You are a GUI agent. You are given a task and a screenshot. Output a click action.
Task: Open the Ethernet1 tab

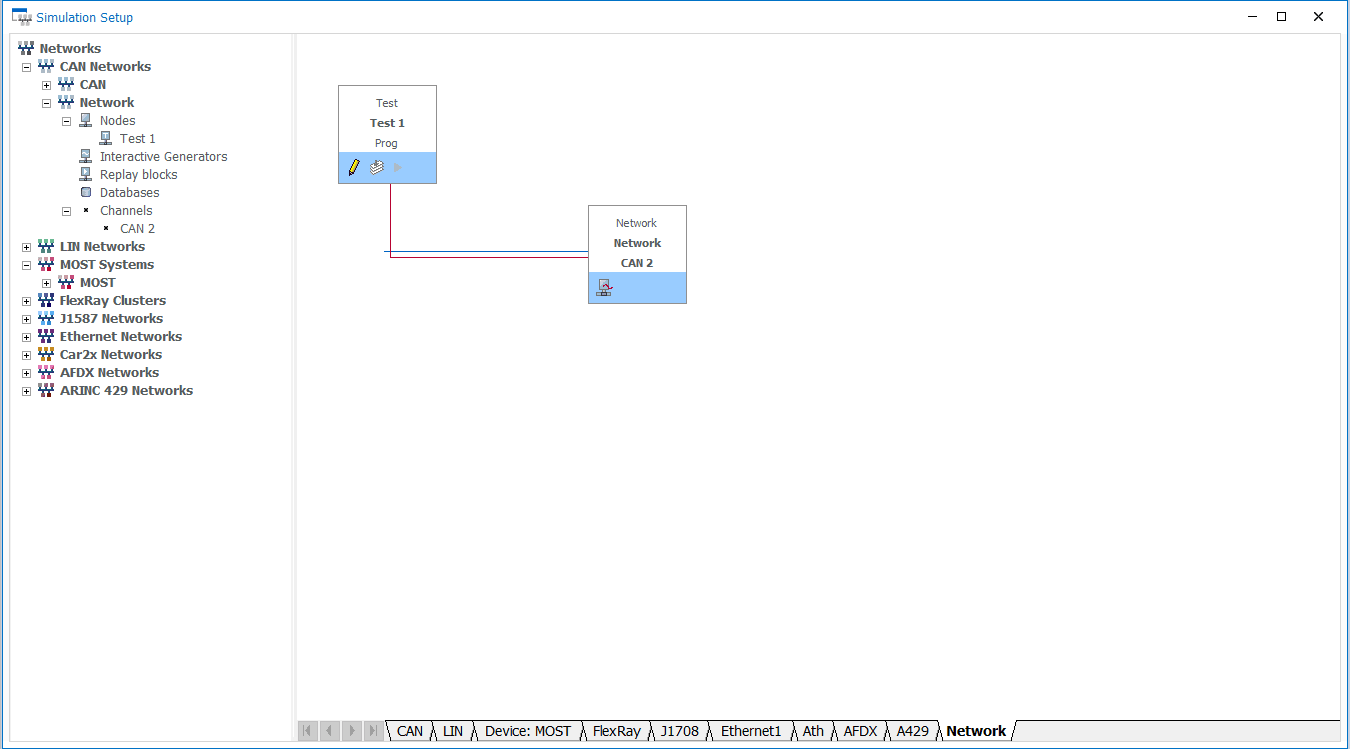751,731
